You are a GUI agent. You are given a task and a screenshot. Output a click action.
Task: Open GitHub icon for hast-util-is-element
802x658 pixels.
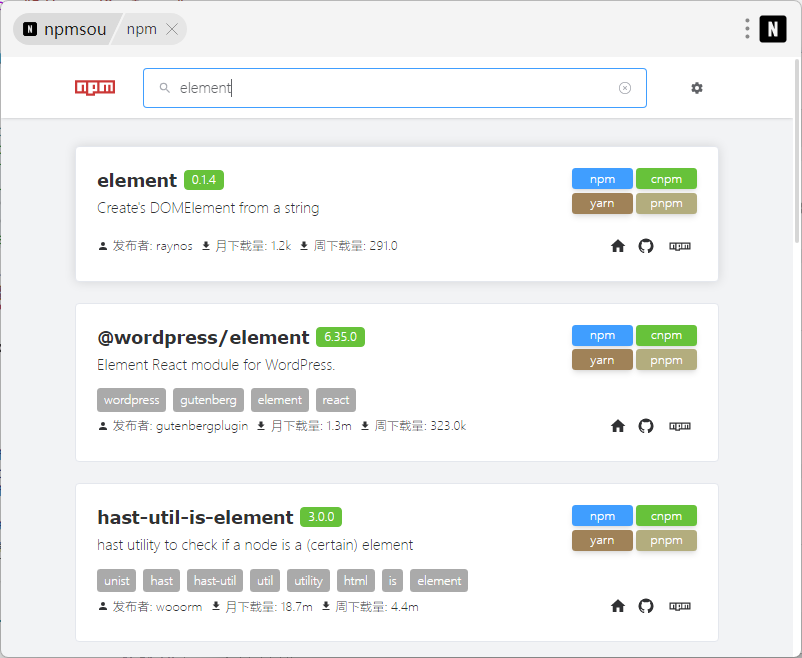646,606
